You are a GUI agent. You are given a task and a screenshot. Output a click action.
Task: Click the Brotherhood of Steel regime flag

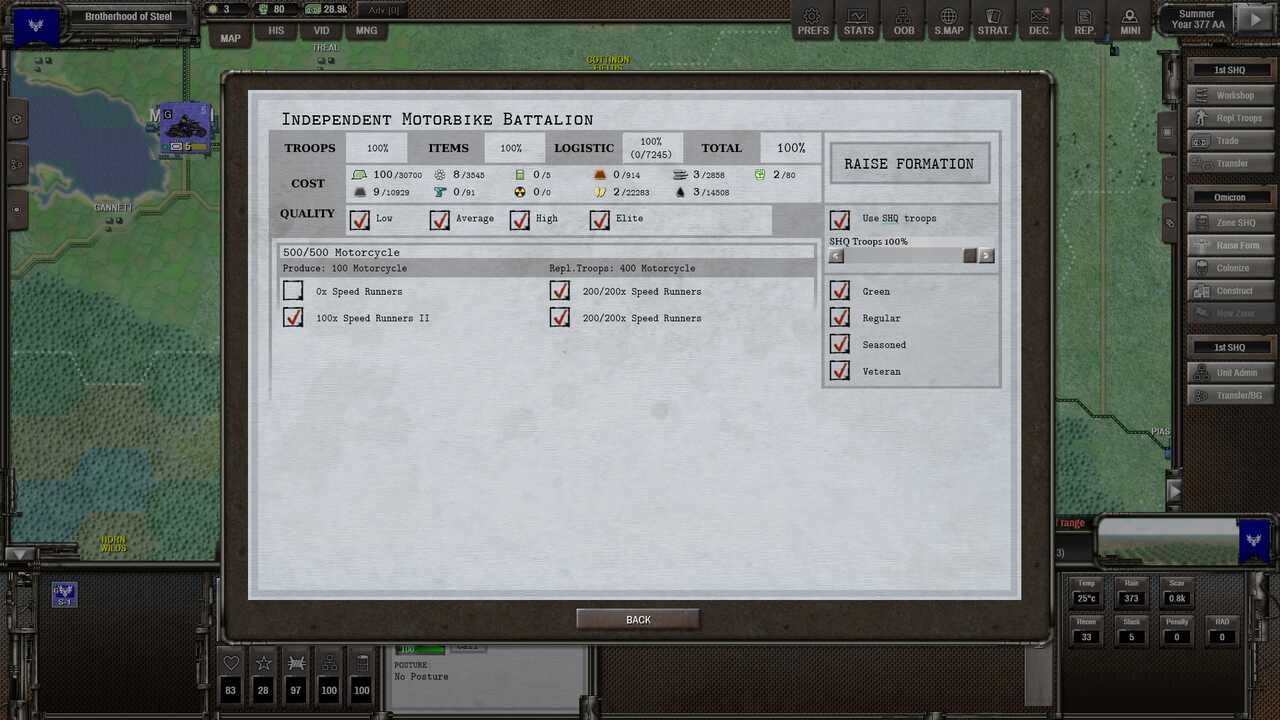pos(36,26)
